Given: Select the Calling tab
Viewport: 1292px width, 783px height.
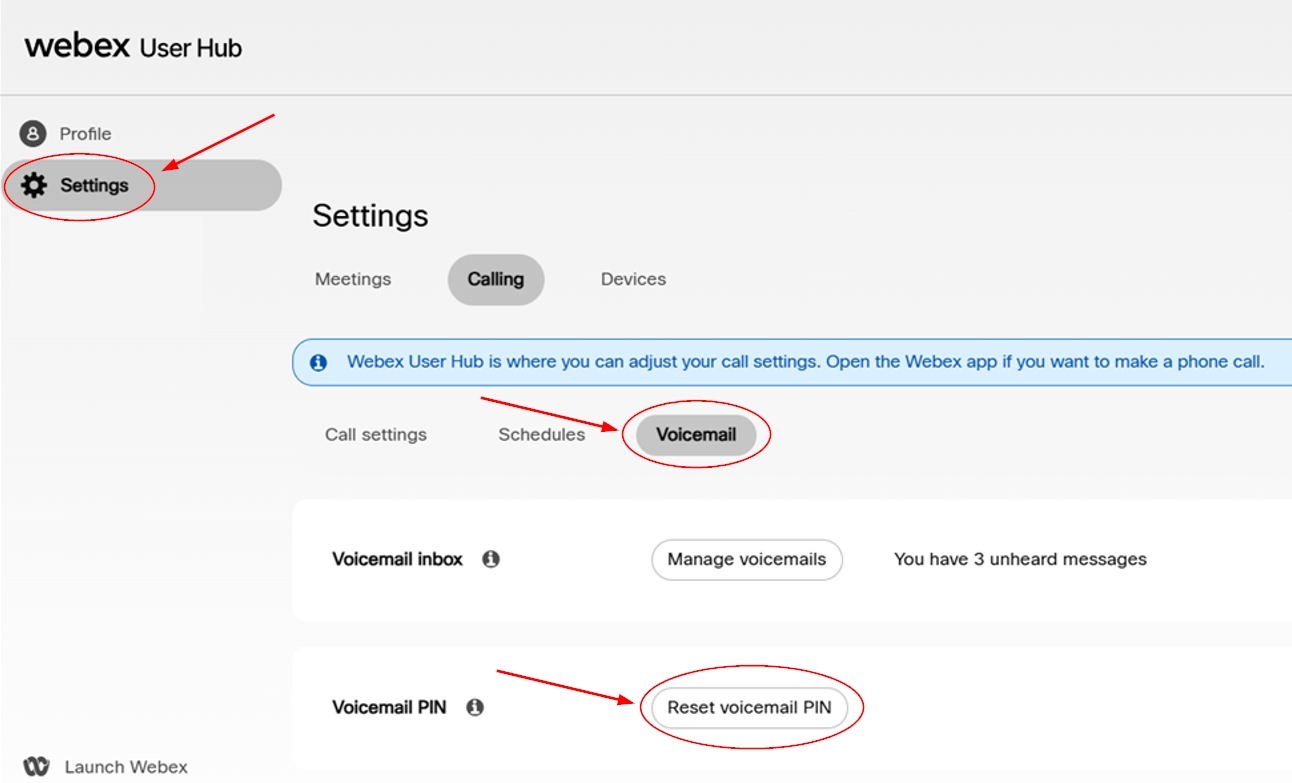Looking at the screenshot, I should pos(495,279).
